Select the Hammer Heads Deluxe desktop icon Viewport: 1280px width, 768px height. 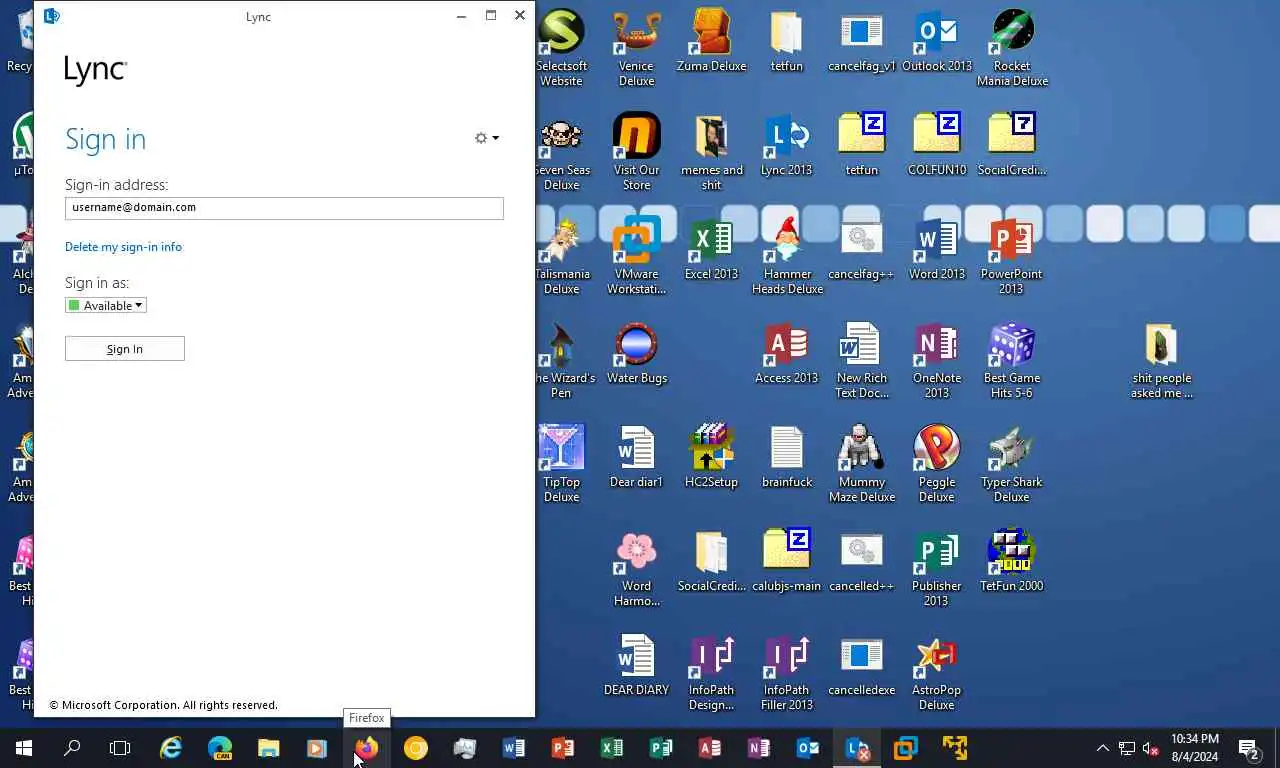tap(787, 256)
